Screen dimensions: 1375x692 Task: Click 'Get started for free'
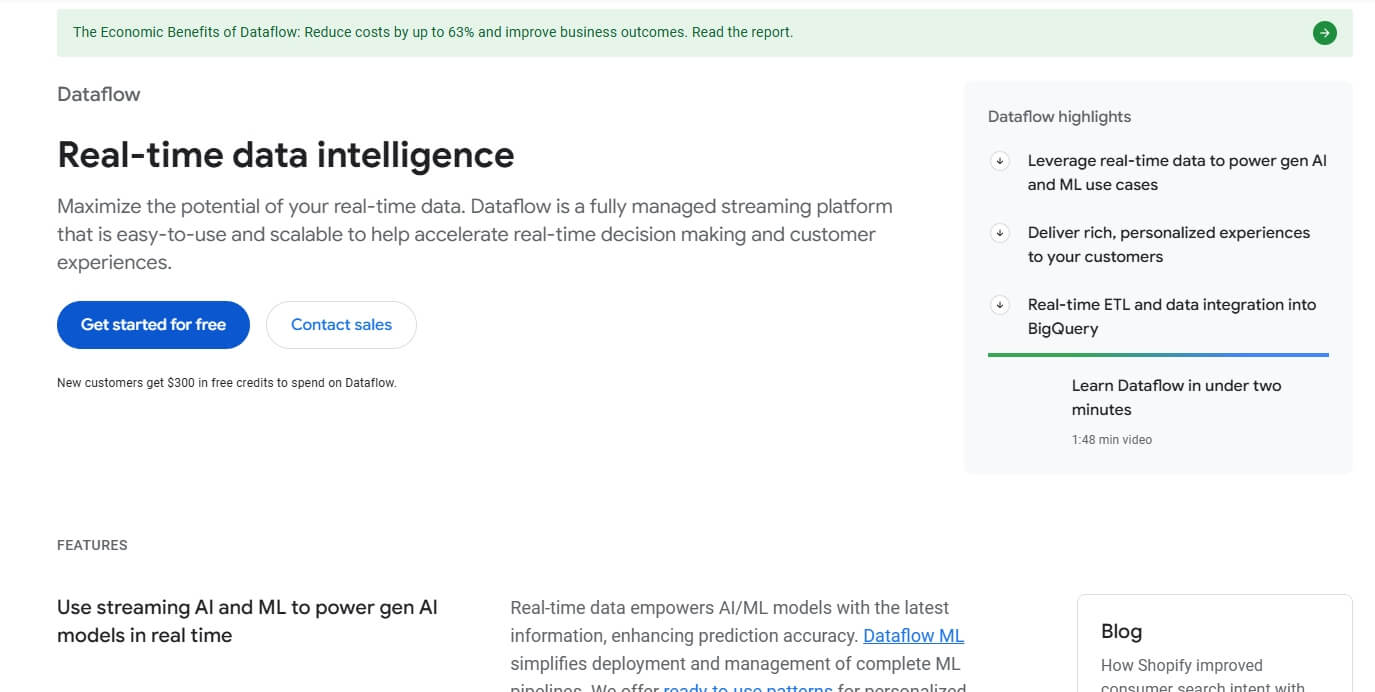tap(153, 324)
